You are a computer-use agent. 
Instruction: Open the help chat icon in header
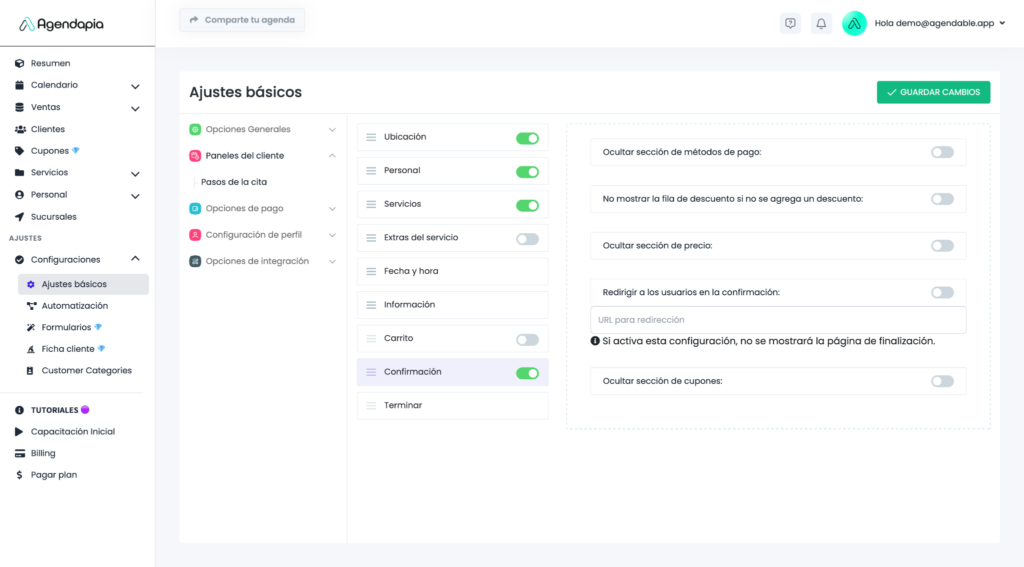pyautogui.click(x=790, y=23)
